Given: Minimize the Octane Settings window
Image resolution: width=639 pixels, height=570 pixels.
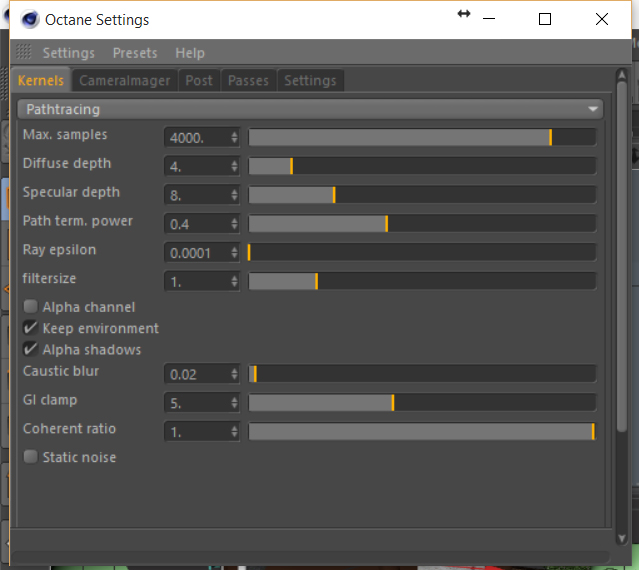Looking at the screenshot, I should tap(489, 19).
